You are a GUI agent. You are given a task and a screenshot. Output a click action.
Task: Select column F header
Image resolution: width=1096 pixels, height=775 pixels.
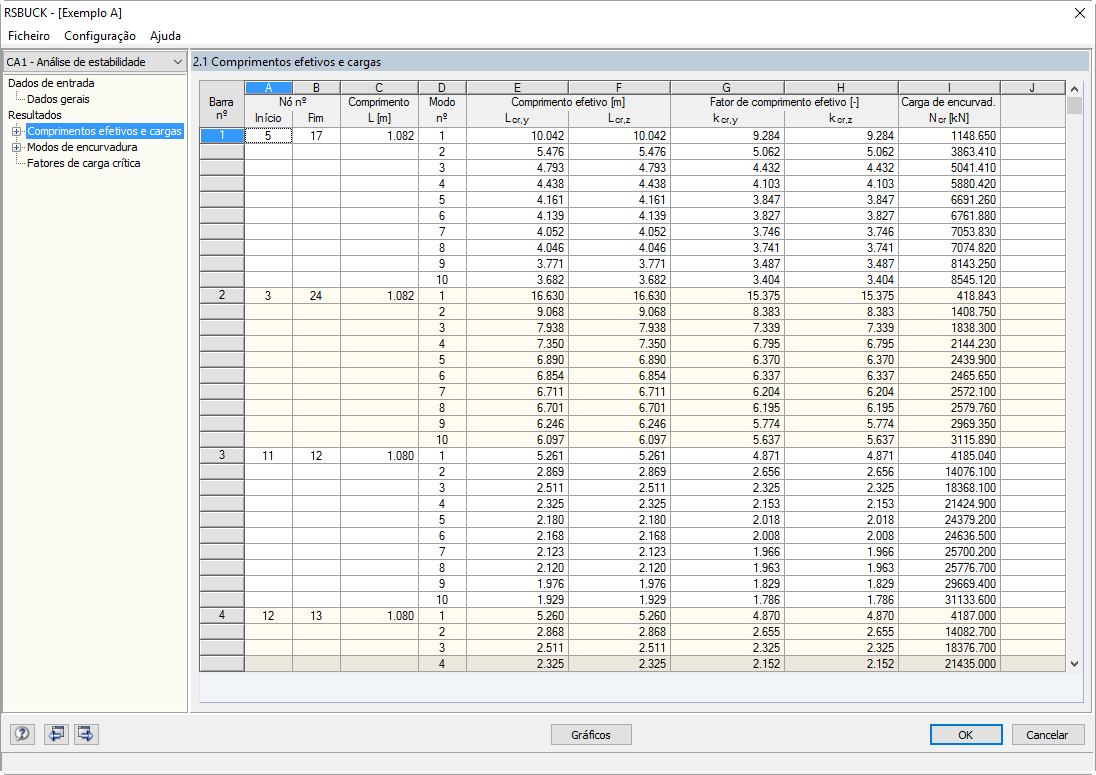point(619,87)
